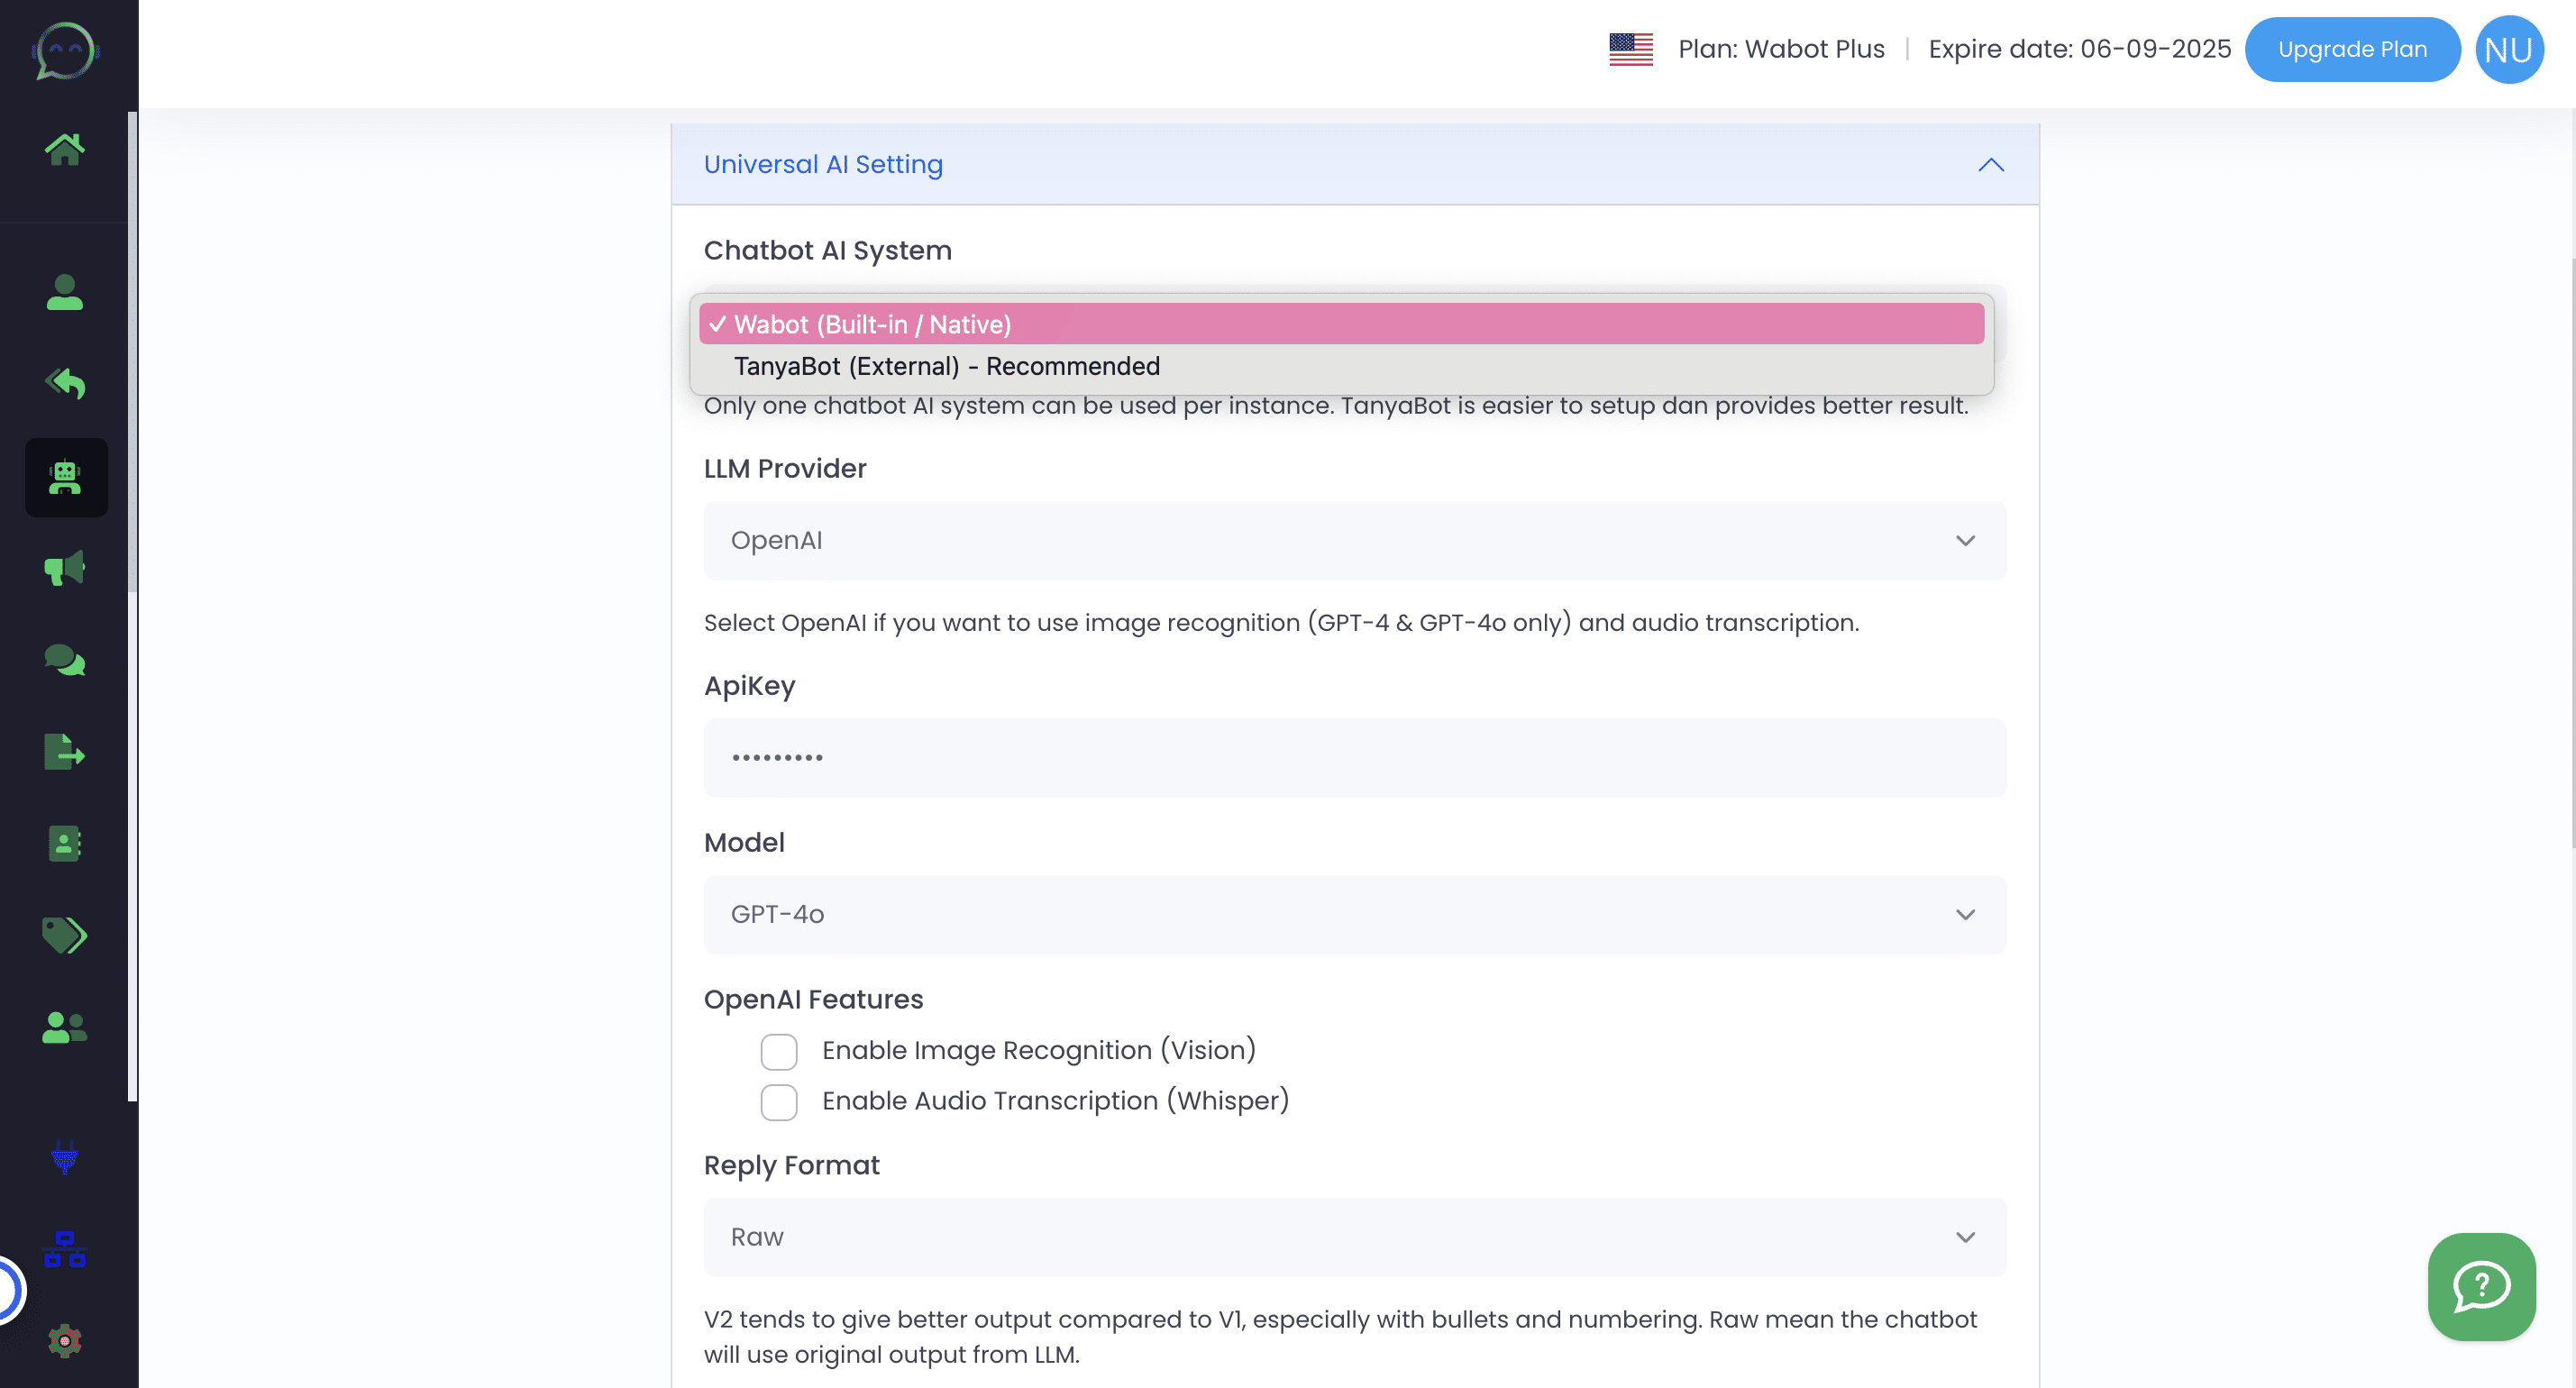
Task: Click the partial circle icon at sidebar edge
Action: (x=10, y=1290)
